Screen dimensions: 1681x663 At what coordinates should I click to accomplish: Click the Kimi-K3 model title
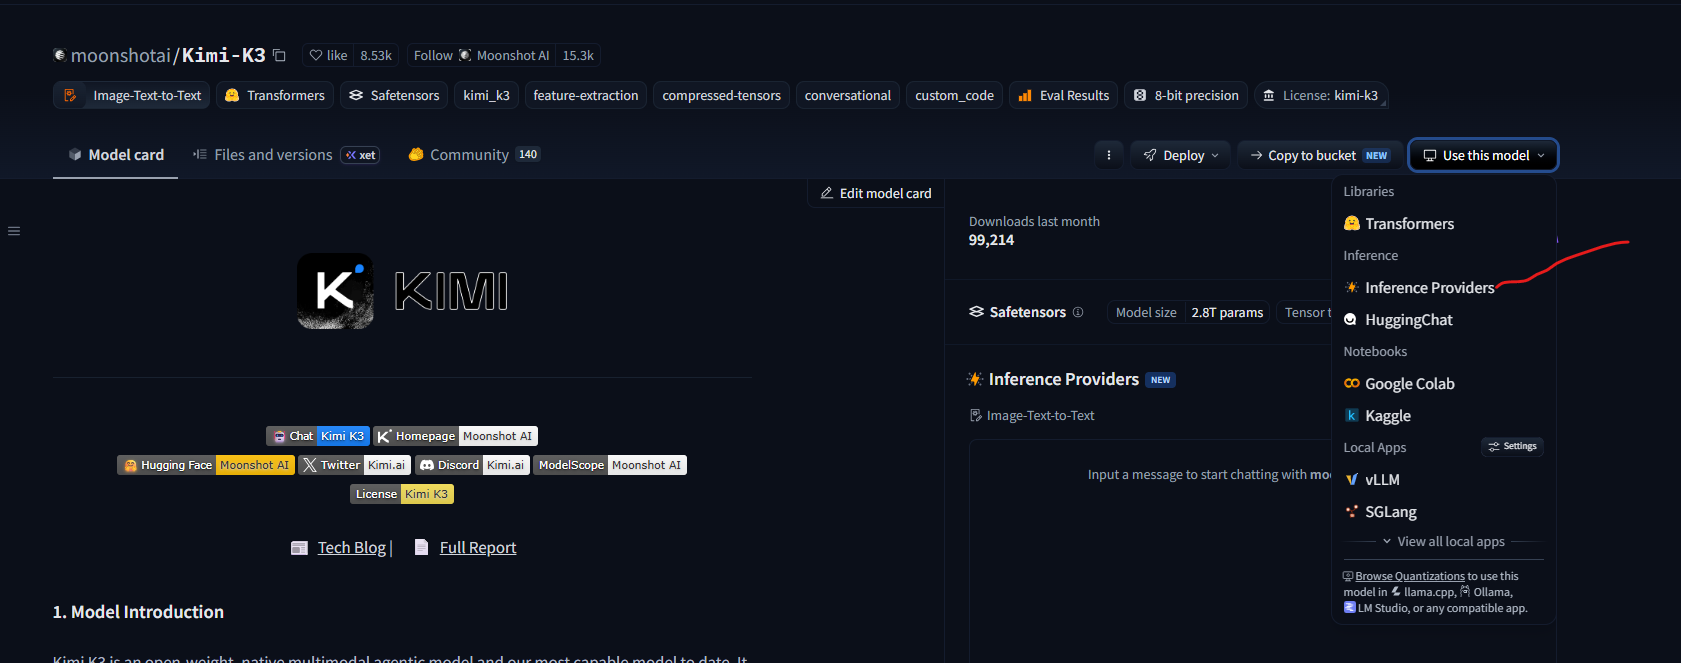[x=224, y=56]
